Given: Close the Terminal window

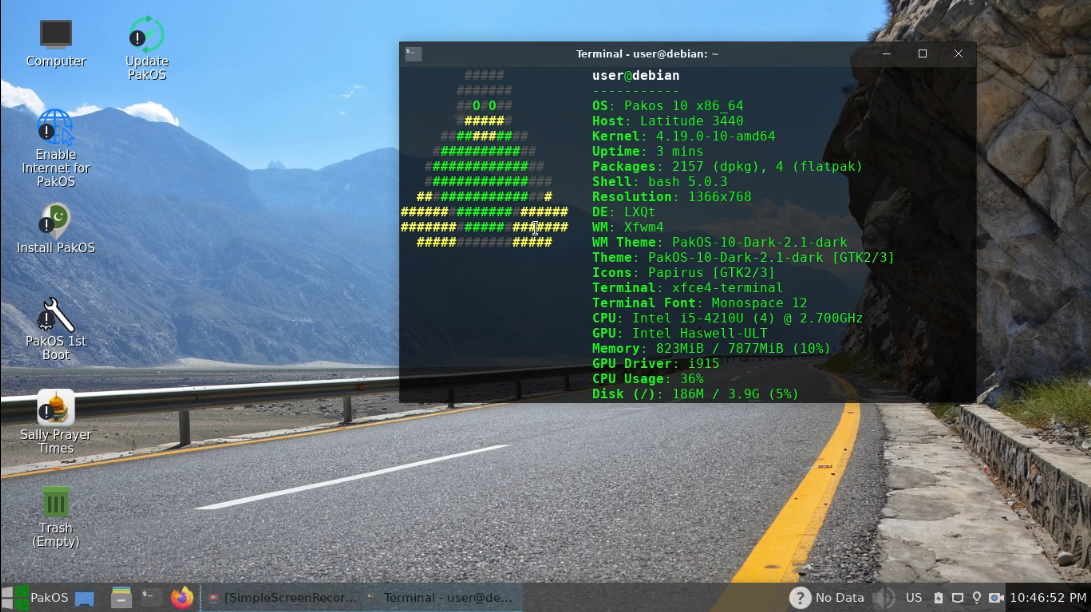Looking at the screenshot, I should [958, 54].
